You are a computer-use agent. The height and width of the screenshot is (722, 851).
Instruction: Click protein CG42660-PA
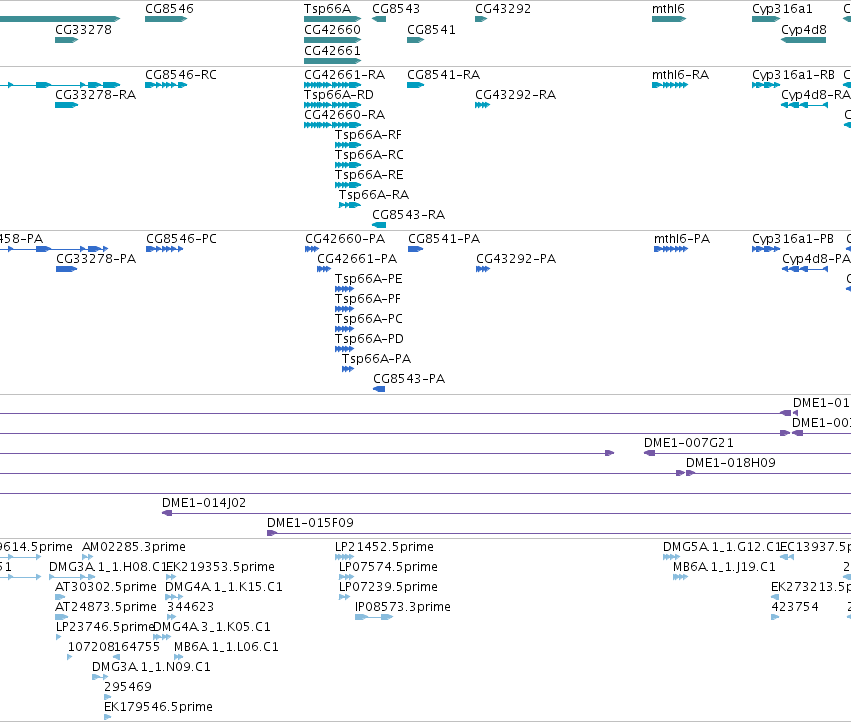(x=312, y=249)
